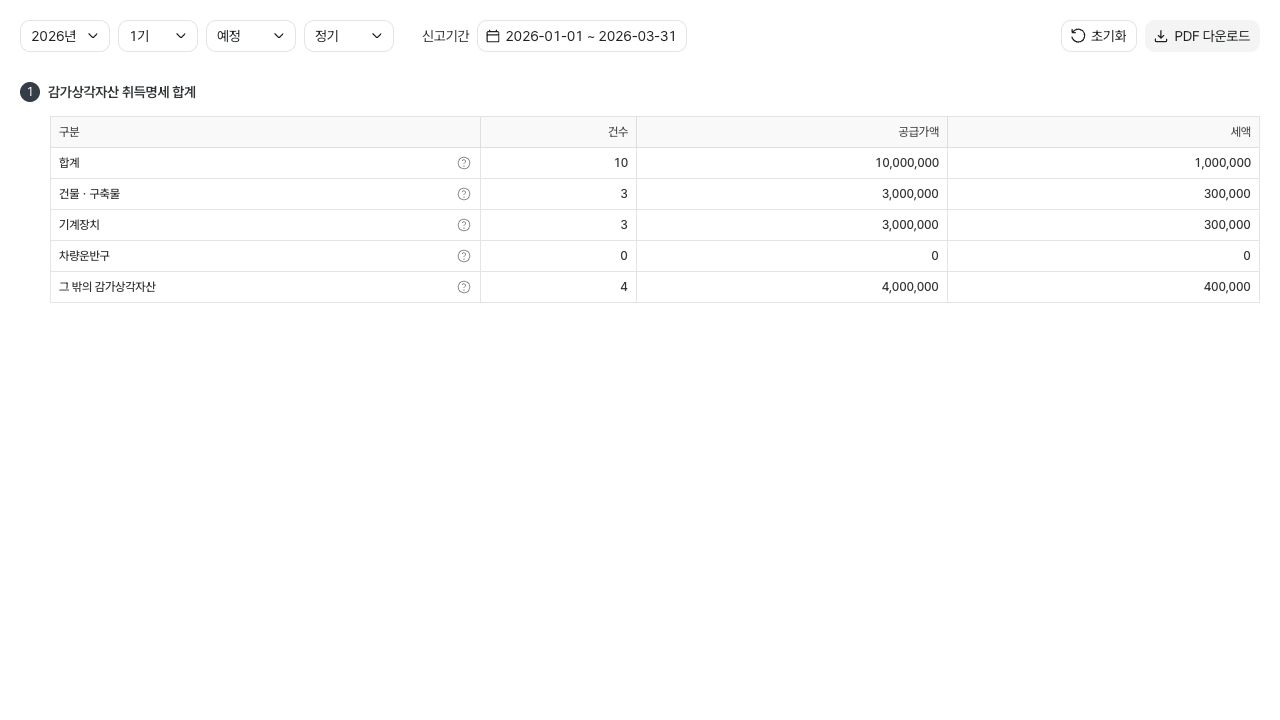This screenshot has width=1280, height=720.
Task: Open the 2026년 year dropdown
Action: (65, 36)
